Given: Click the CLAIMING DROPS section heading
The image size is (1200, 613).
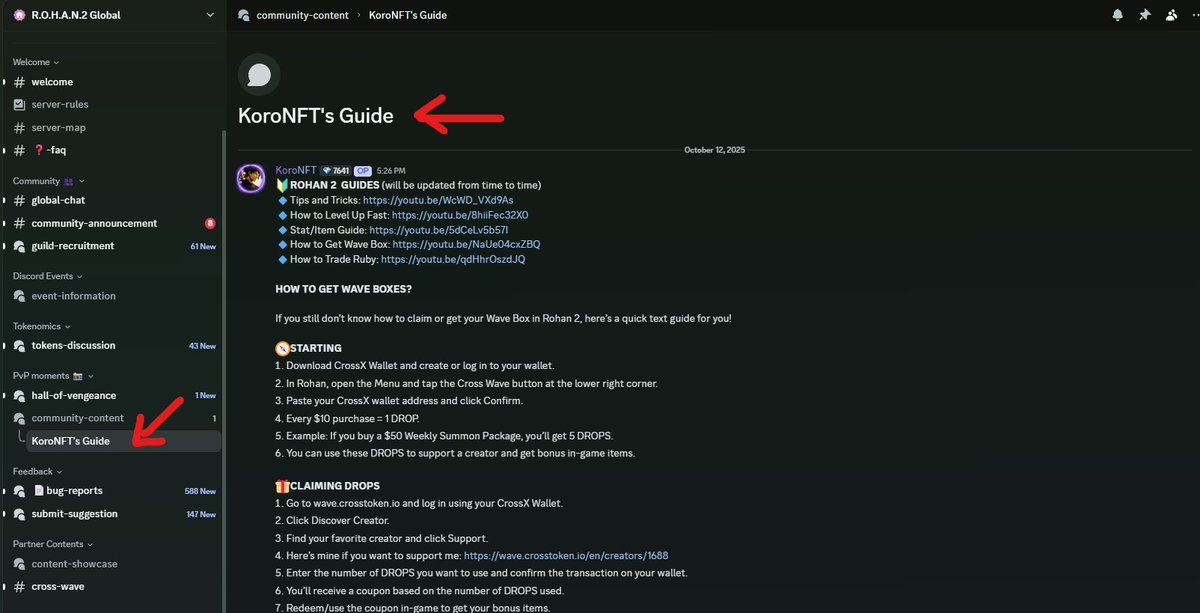Looking at the screenshot, I should (x=335, y=486).
